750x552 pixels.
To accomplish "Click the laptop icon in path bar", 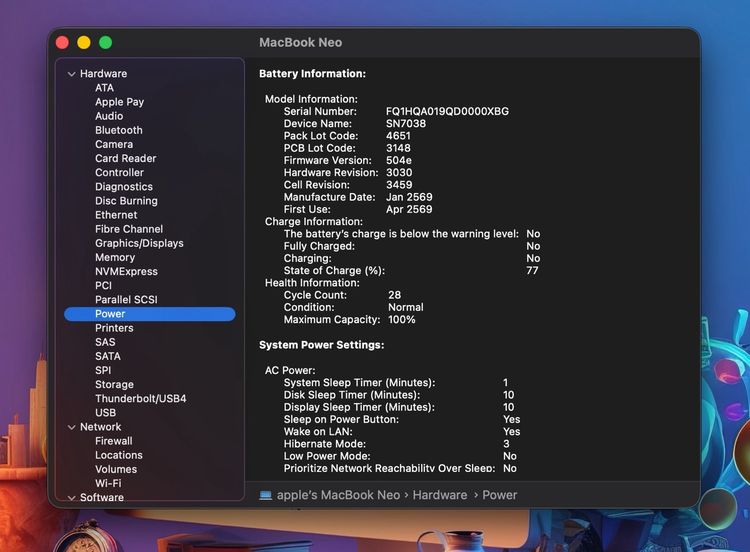I will click(265, 495).
